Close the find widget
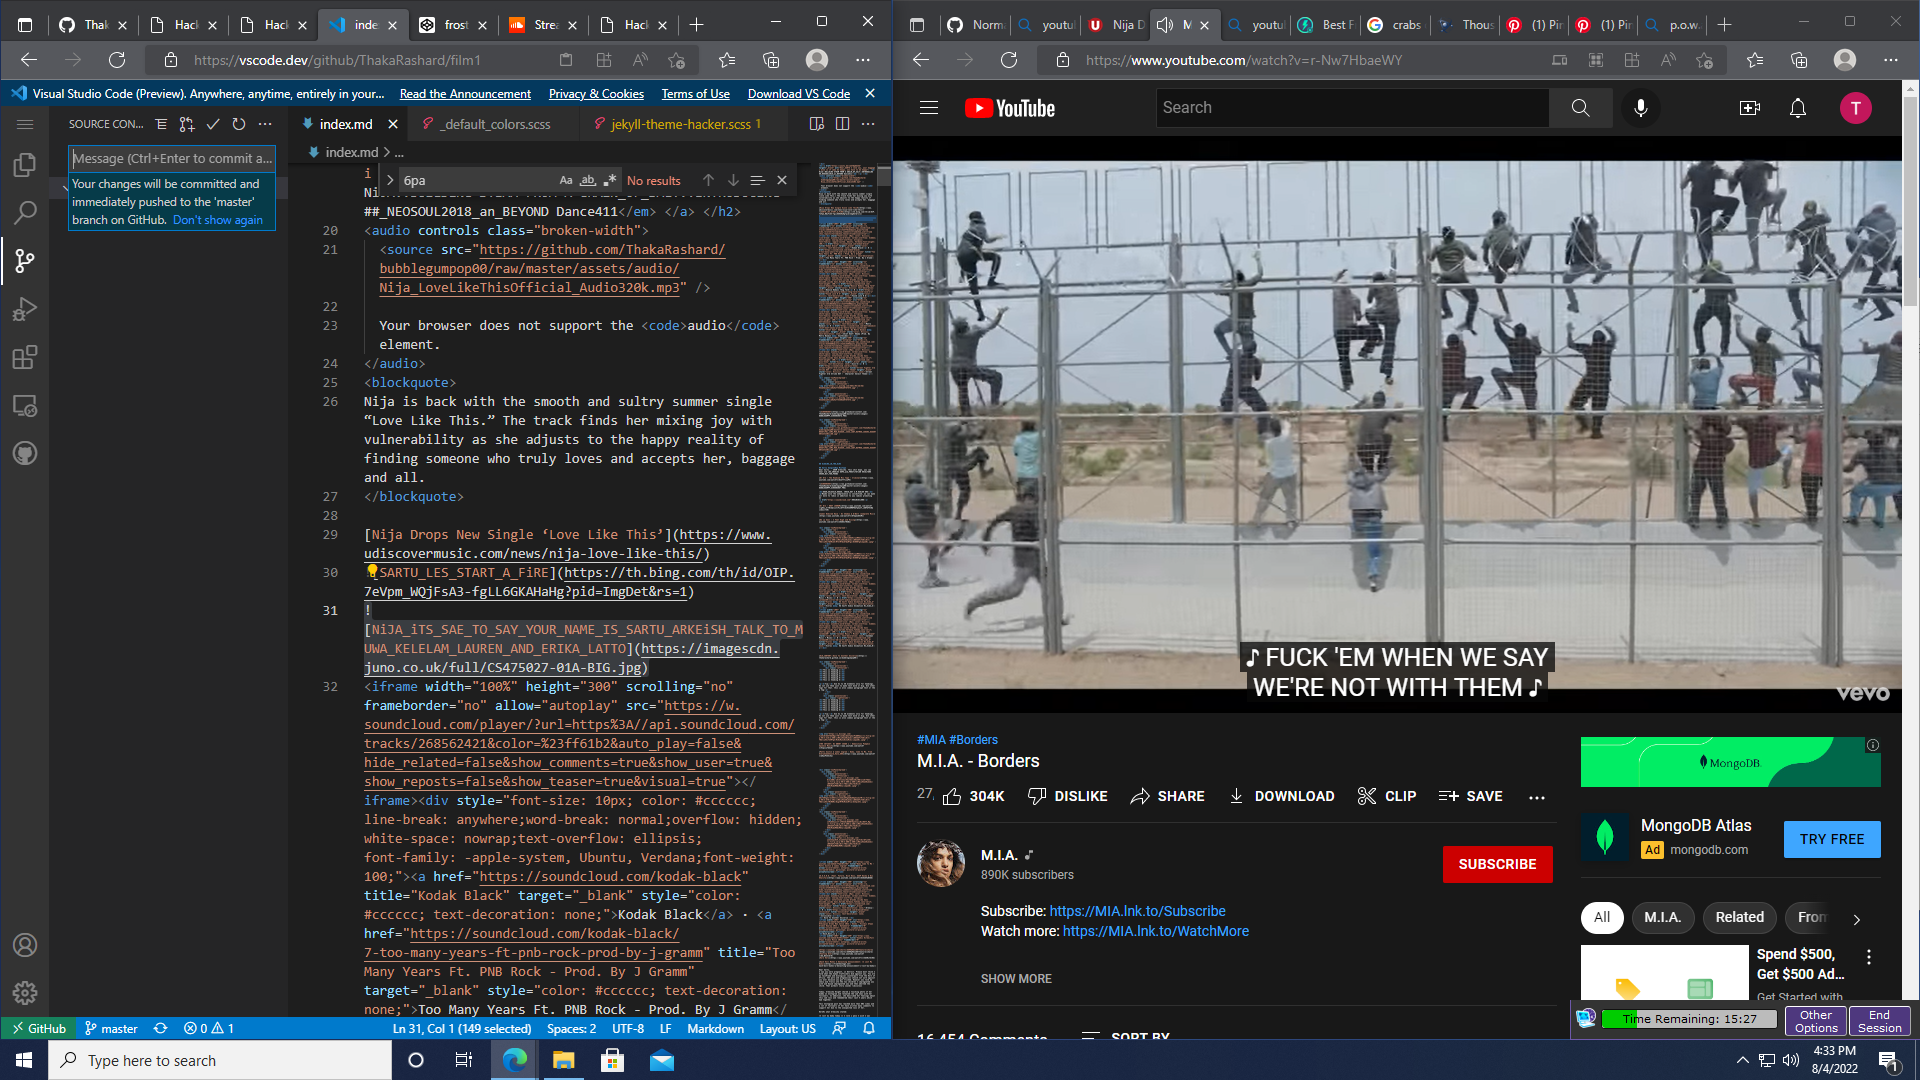Viewport: 1920px width, 1080px height. 782,180
